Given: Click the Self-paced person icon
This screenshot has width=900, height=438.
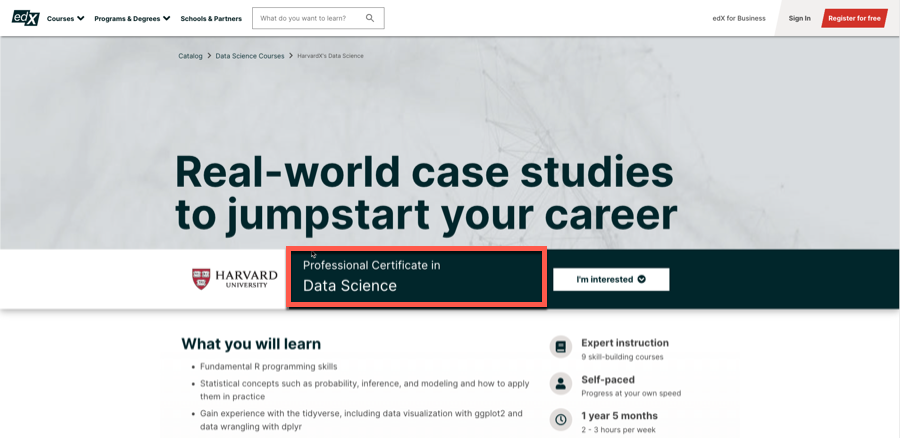Looking at the screenshot, I should pyautogui.click(x=561, y=383).
